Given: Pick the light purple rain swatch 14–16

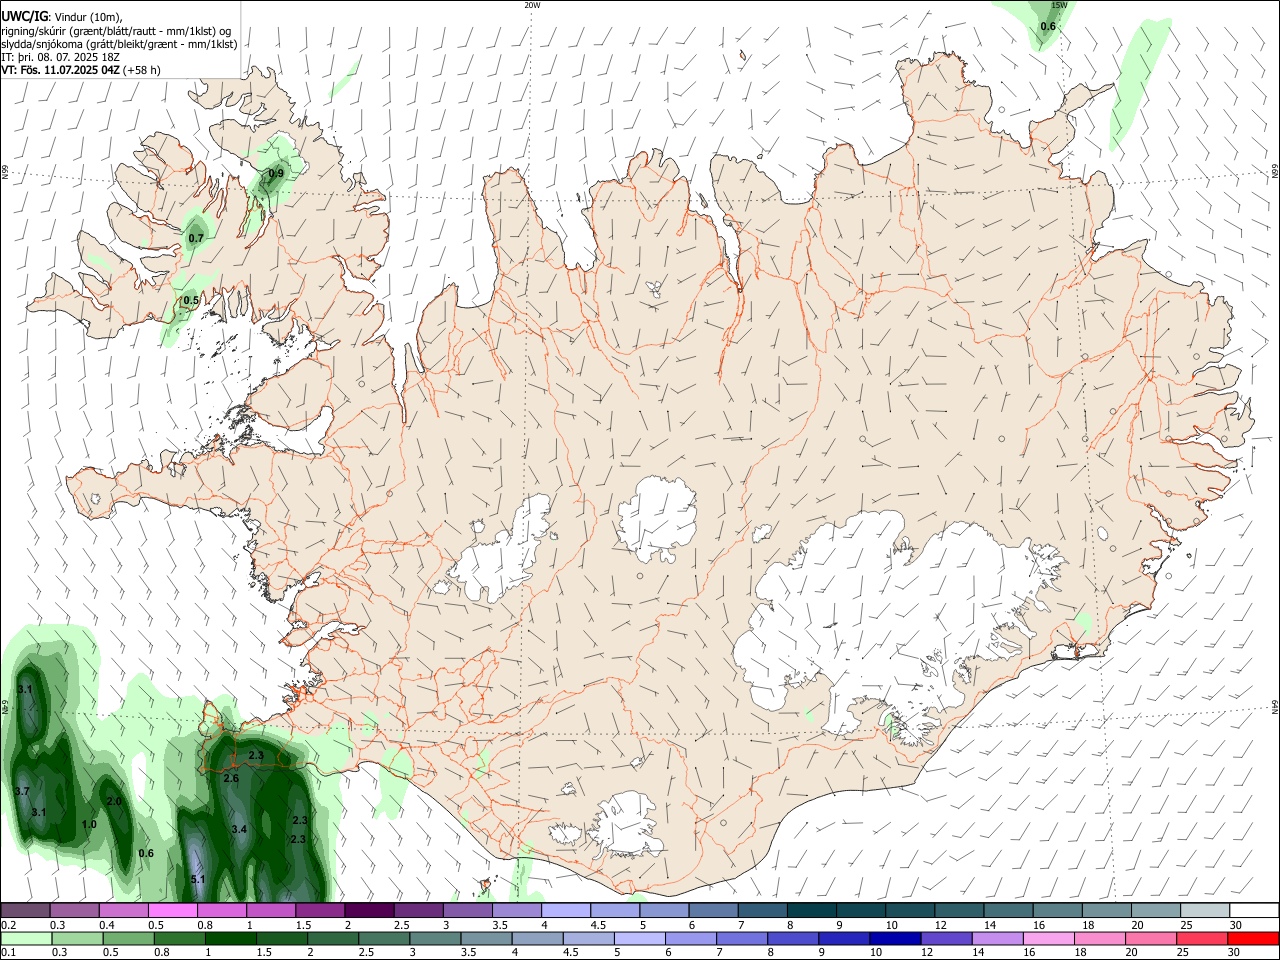Looking at the screenshot, I should tap(998, 938).
